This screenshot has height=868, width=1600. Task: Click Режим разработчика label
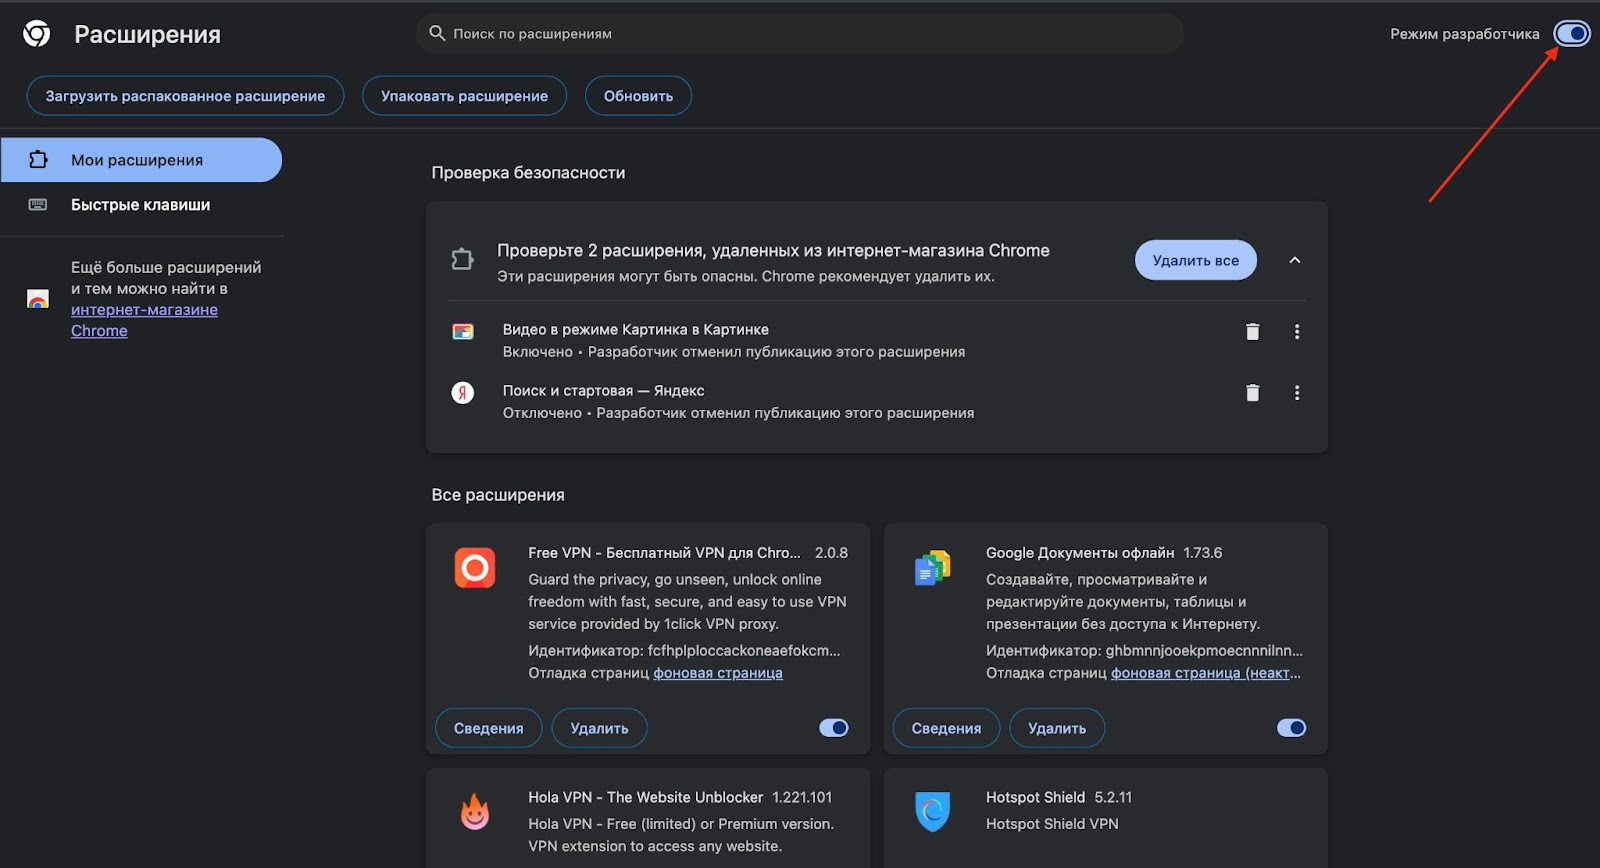point(1465,34)
